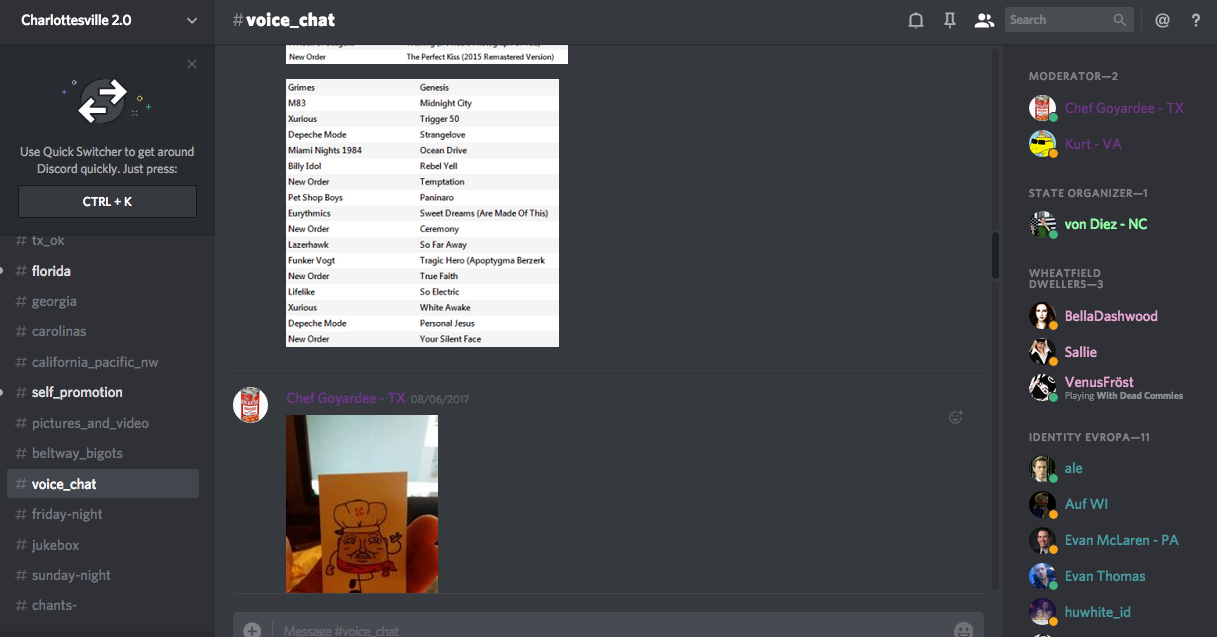1217x637 pixels.
Task: Open the help question mark icon
Action: coord(1195,20)
